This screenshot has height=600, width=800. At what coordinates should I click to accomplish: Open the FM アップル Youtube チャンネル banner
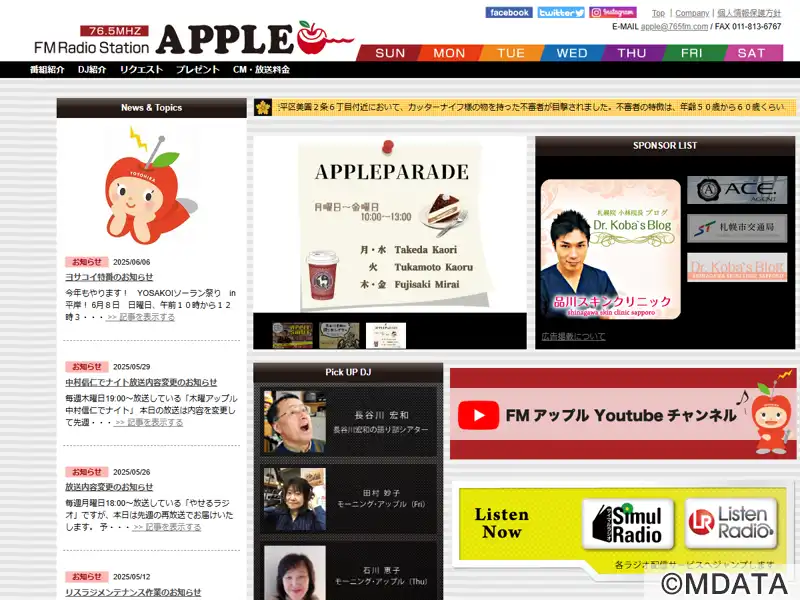623,414
